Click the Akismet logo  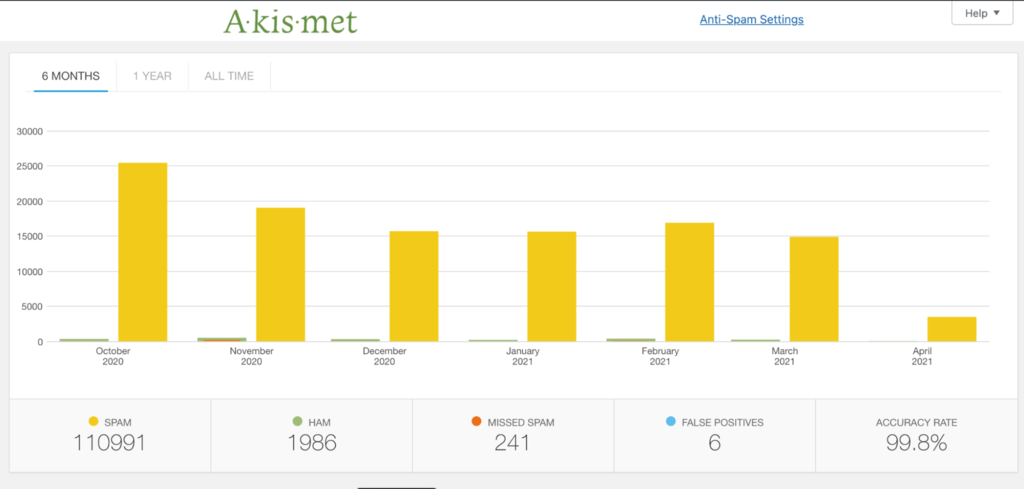290,20
